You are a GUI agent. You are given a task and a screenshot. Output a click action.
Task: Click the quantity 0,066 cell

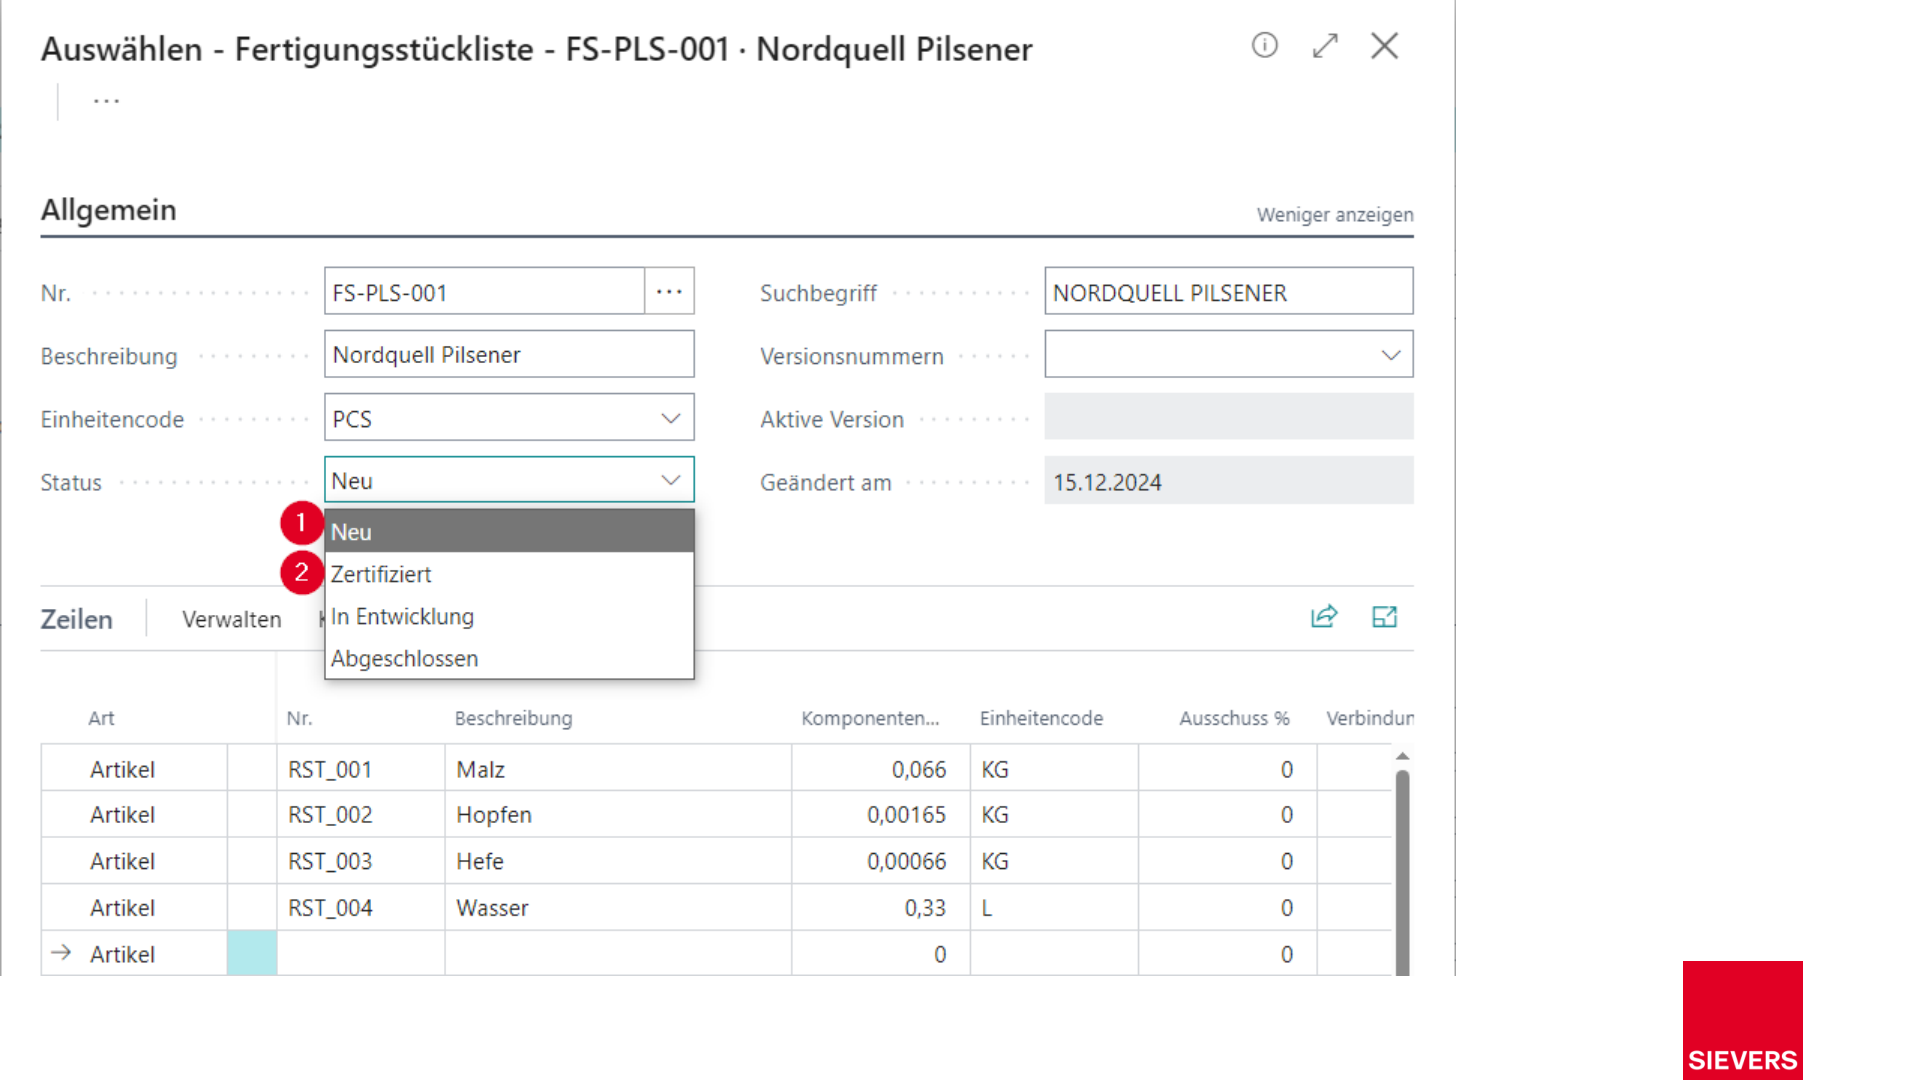(880, 768)
